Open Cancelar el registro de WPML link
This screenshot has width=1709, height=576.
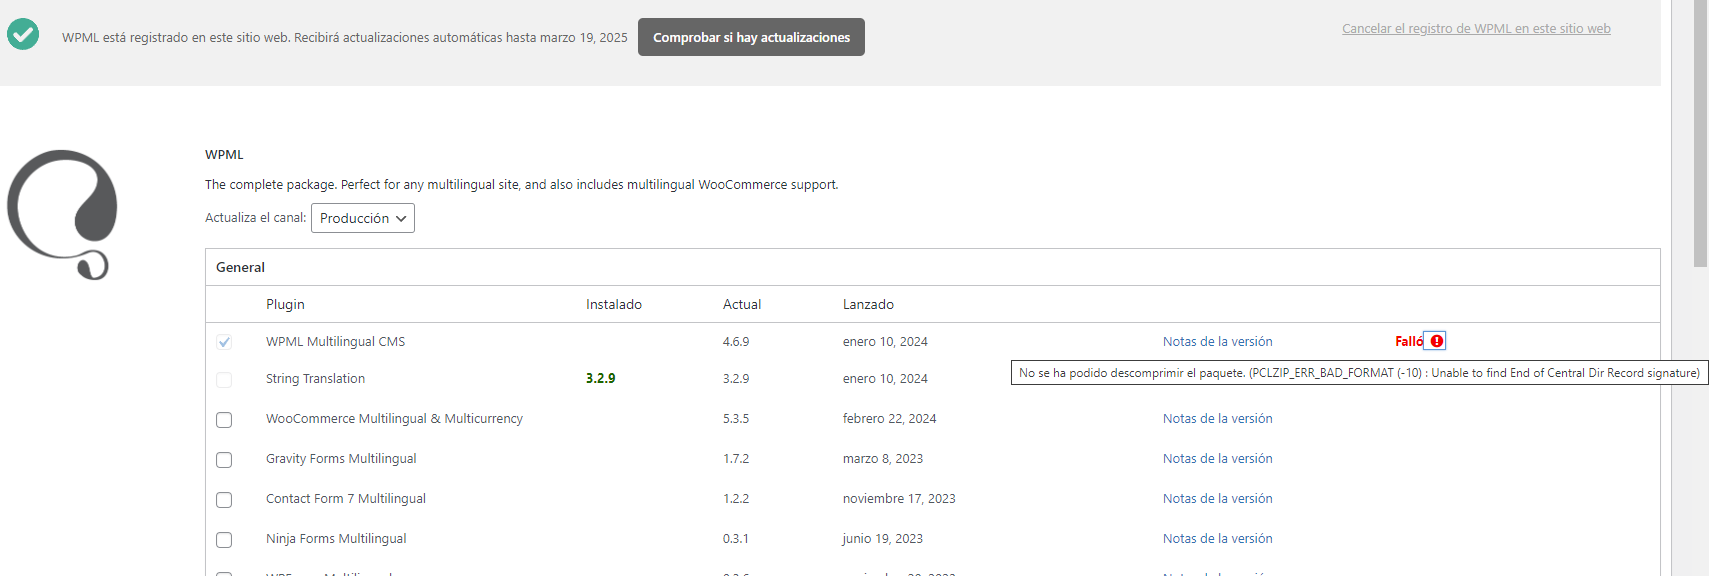pyautogui.click(x=1476, y=28)
